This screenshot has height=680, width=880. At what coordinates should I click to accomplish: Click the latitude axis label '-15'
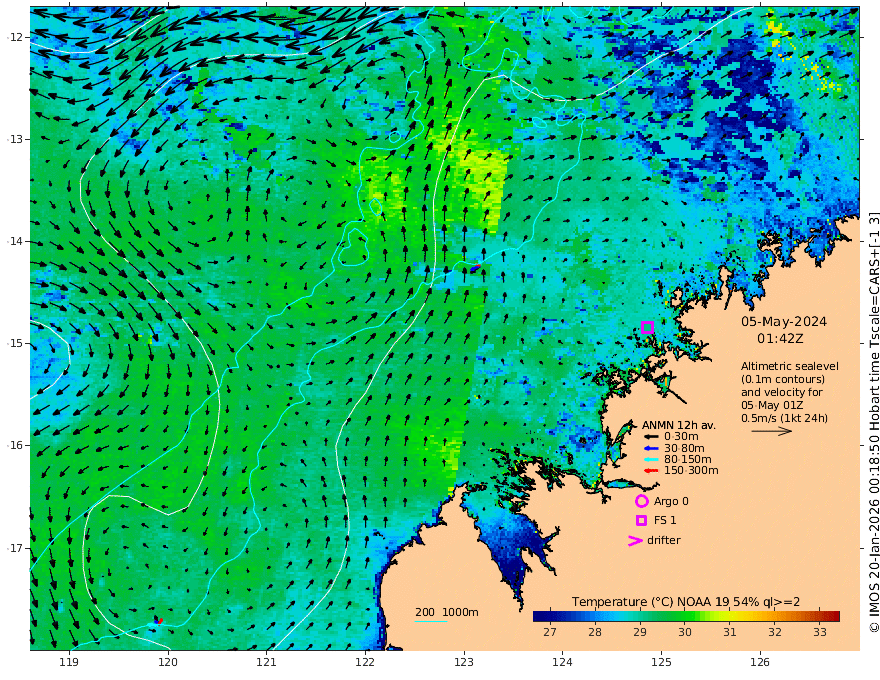coord(15,343)
